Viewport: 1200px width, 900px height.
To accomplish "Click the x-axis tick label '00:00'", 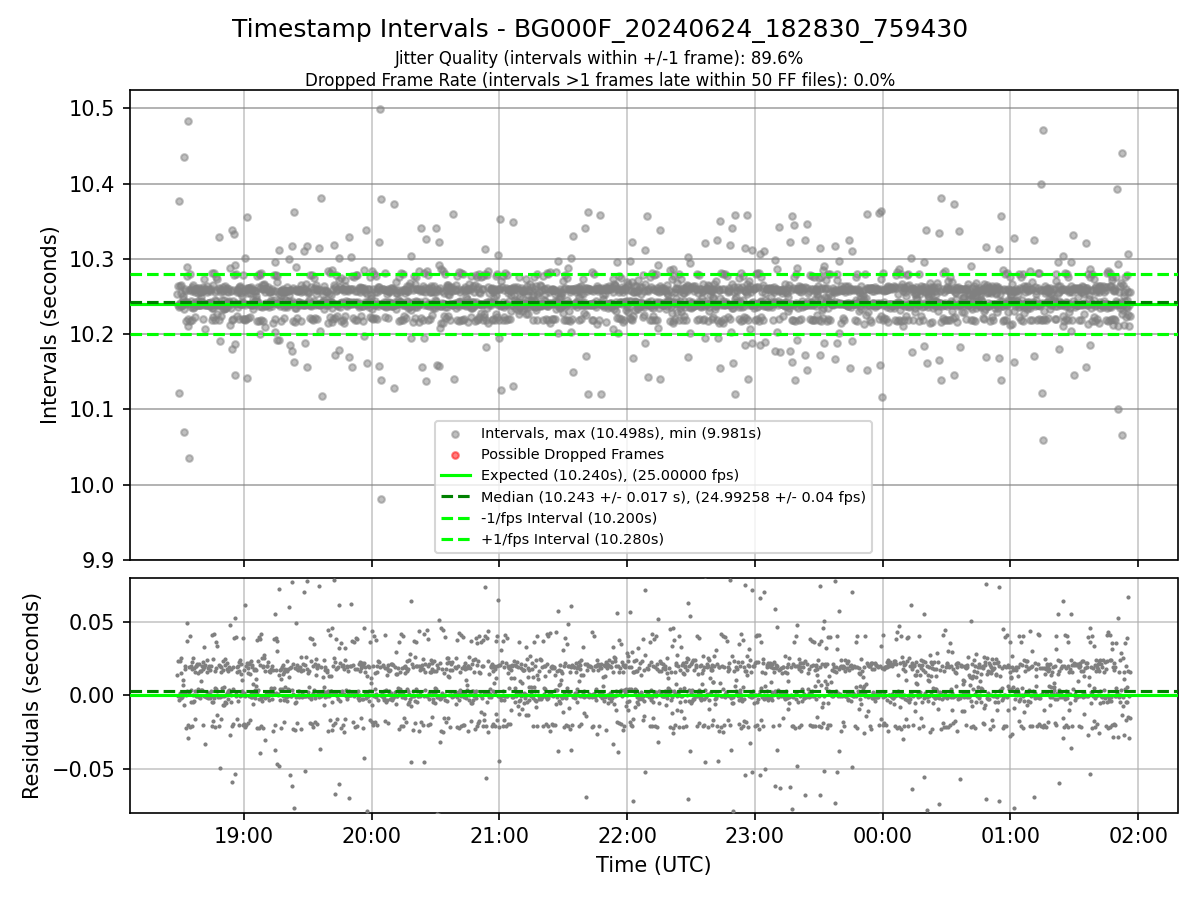I will coord(882,836).
